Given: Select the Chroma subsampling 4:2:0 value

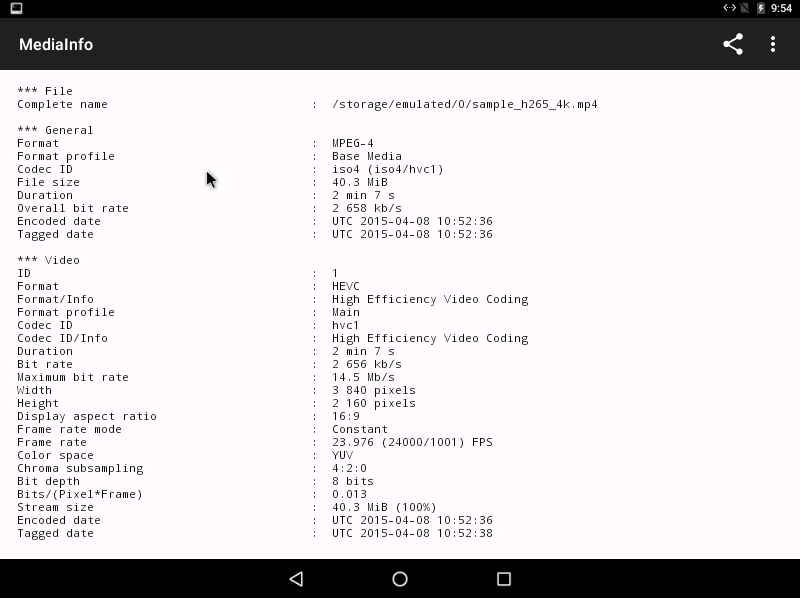Looking at the screenshot, I should tap(349, 468).
